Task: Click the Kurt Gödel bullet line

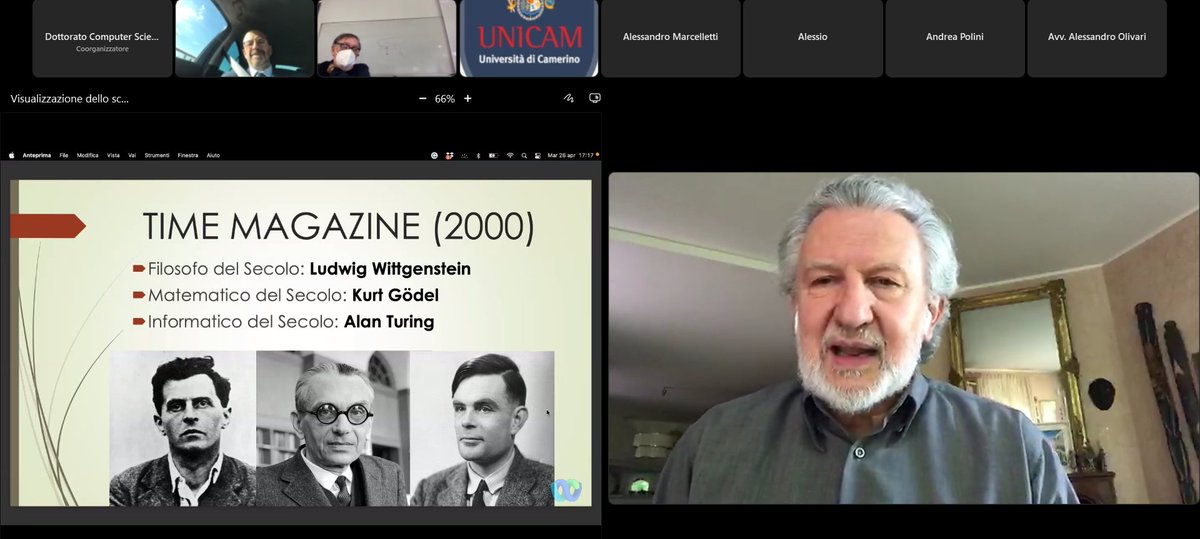Action: coord(285,296)
